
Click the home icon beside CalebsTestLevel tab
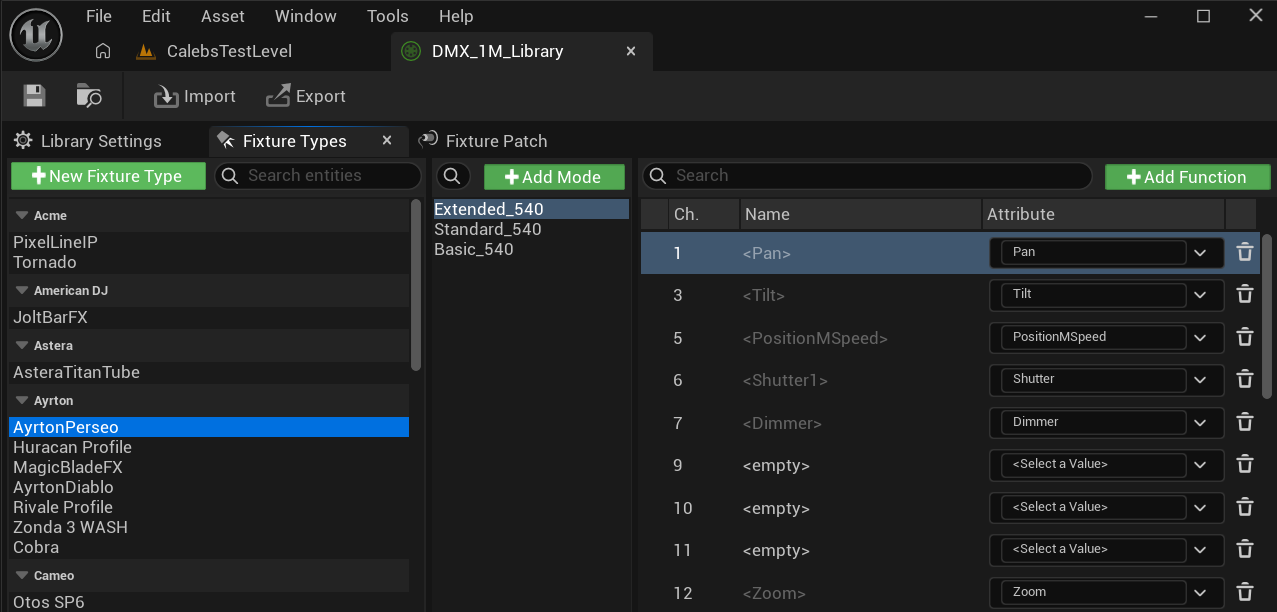102,51
